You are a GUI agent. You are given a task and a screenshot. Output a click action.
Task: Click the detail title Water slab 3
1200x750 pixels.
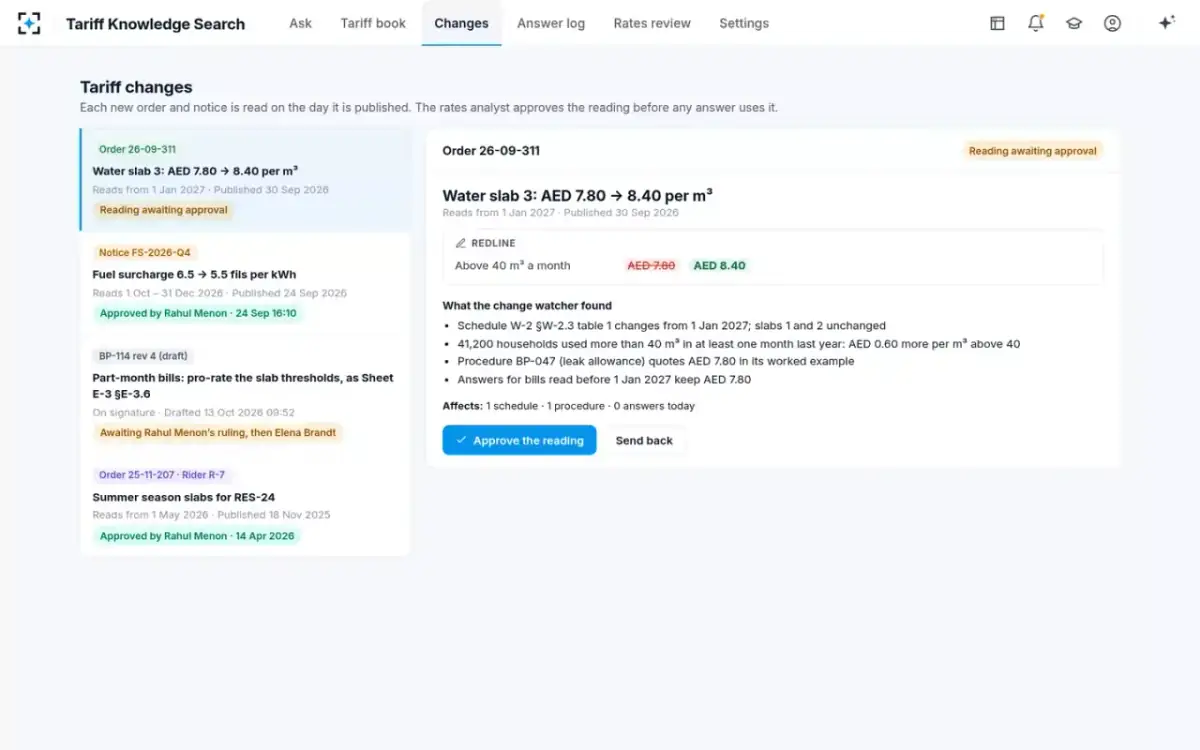point(577,196)
